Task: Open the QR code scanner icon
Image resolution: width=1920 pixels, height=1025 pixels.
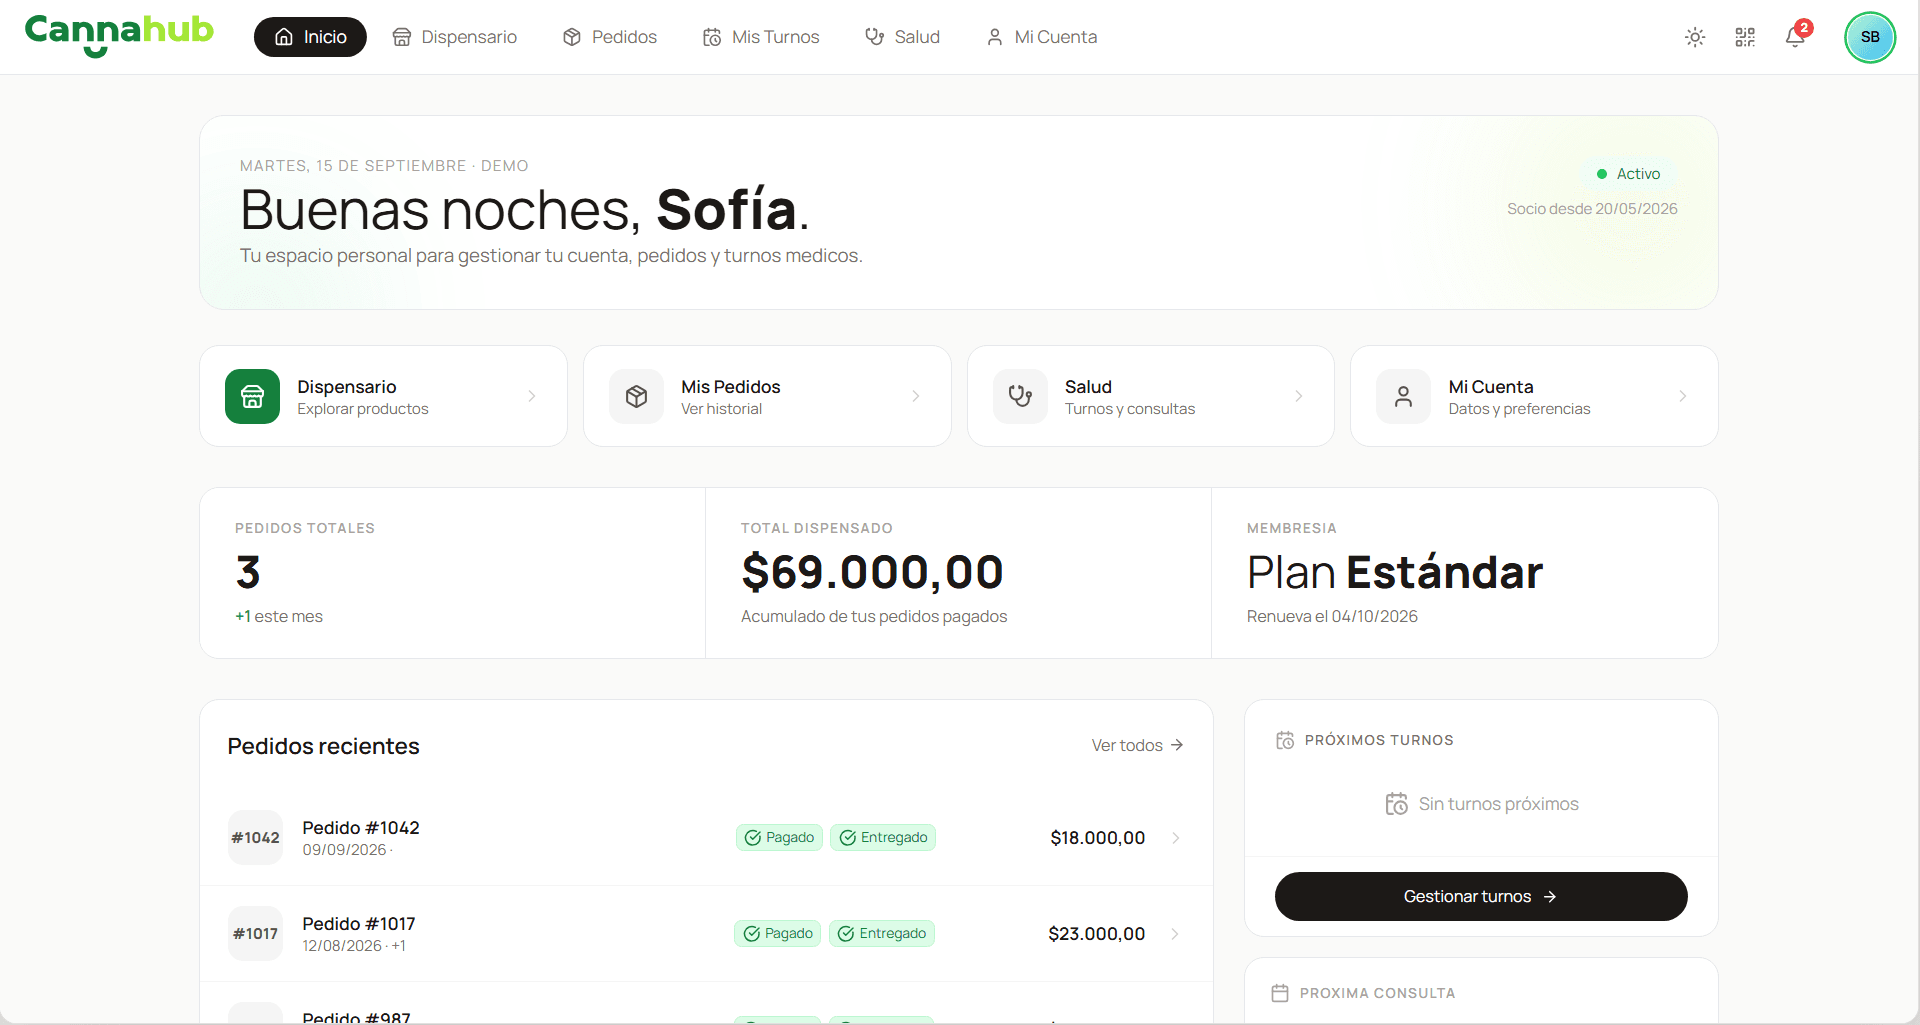Action: tap(1744, 37)
